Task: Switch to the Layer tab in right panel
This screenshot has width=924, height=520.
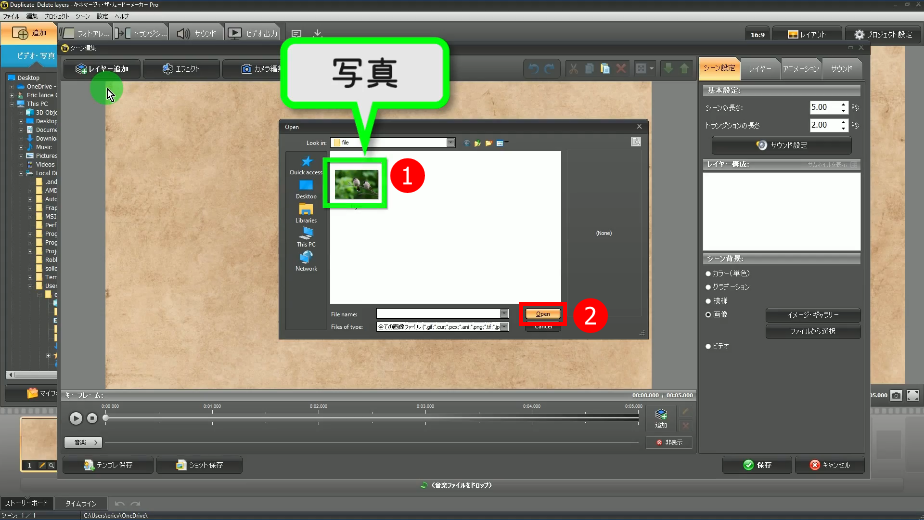Action: coord(760,69)
